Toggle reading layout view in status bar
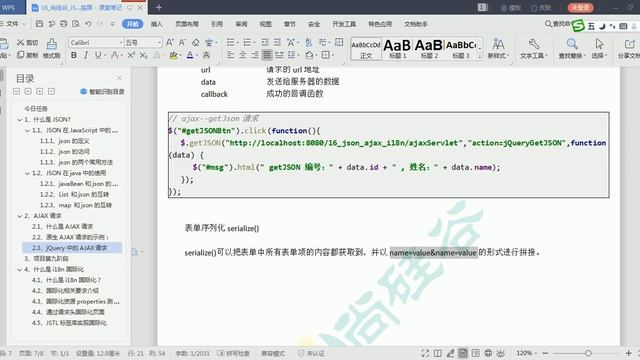This screenshot has height=360, width=640. point(438,353)
